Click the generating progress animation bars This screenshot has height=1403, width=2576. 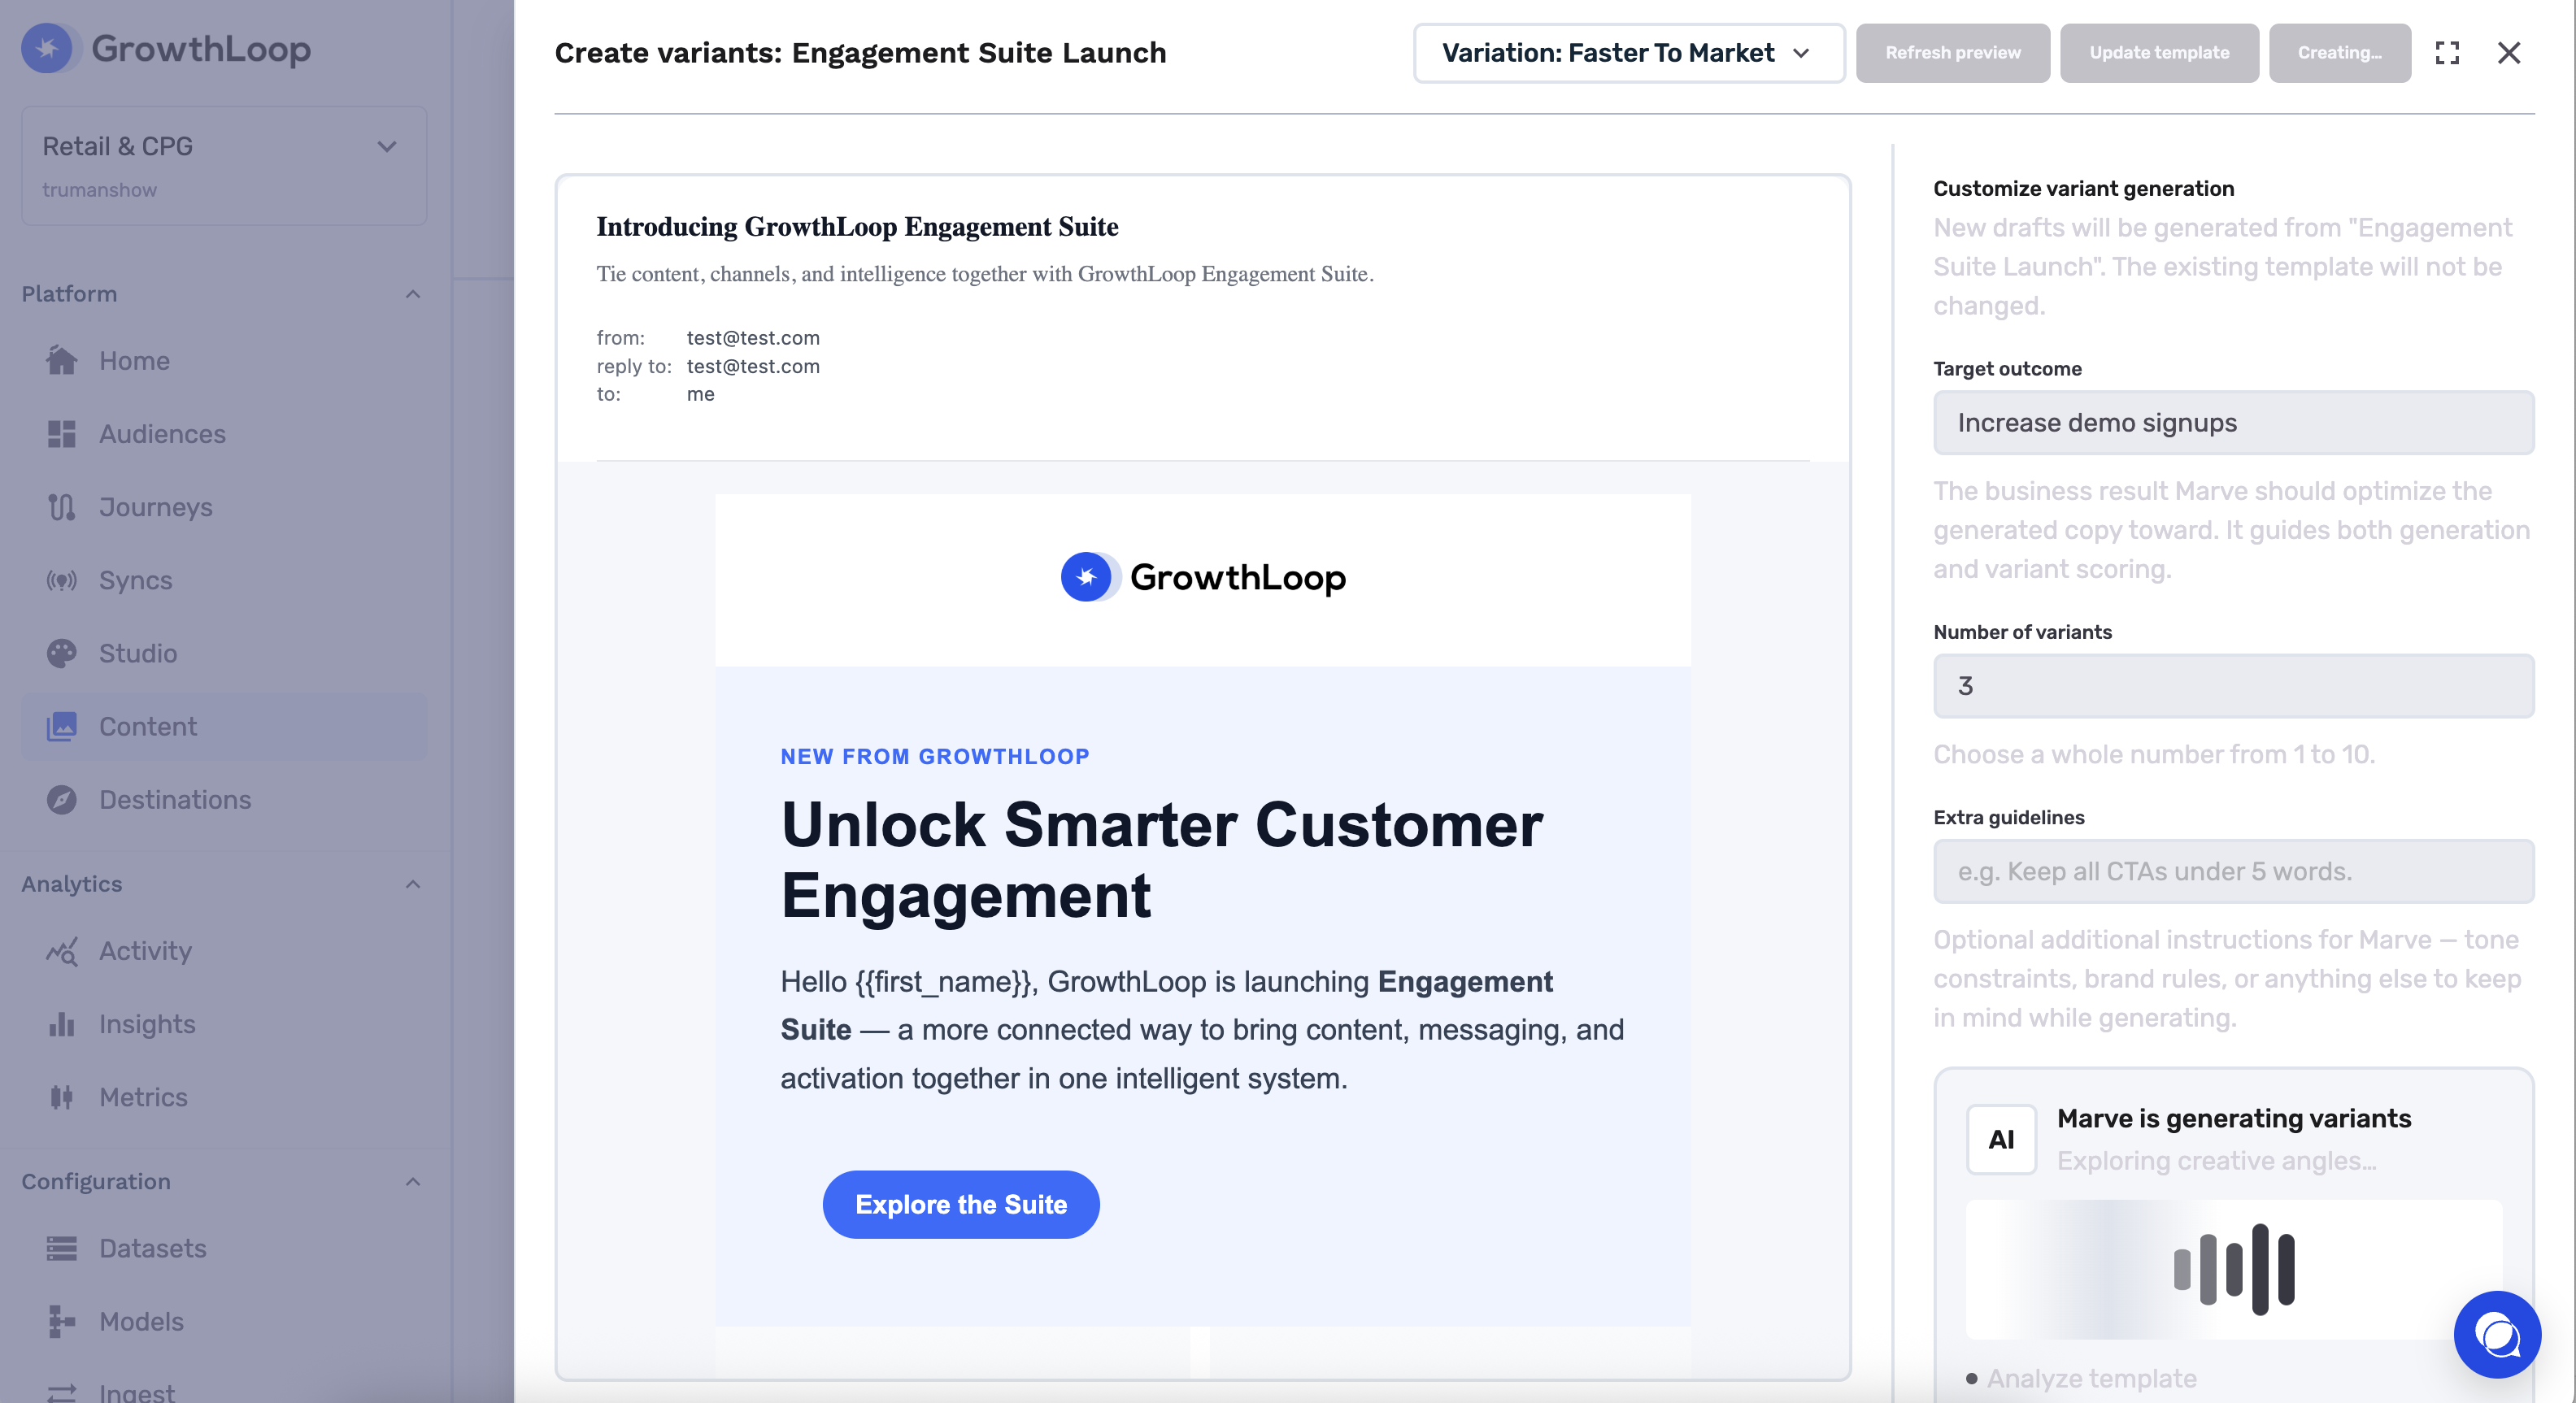[x=2234, y=1268]
